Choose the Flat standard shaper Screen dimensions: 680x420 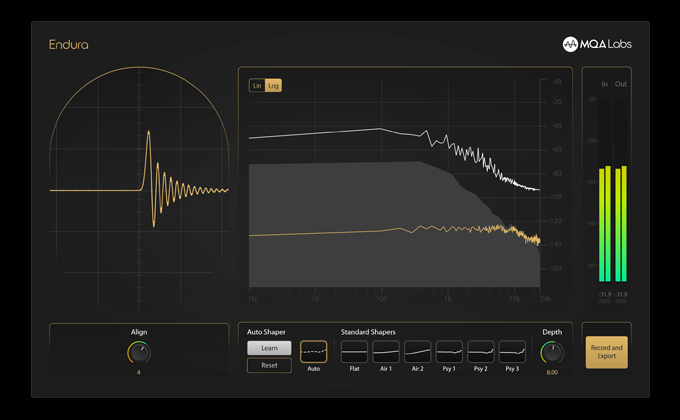[x=354, y=351]
